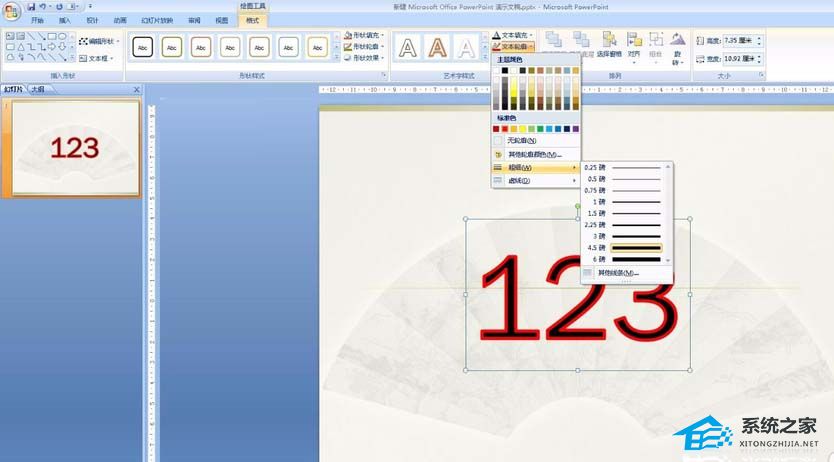Screen dimensions: 834x462
Task: Save the presentation from quick access toolbar
Action: (x=31, y=7)
